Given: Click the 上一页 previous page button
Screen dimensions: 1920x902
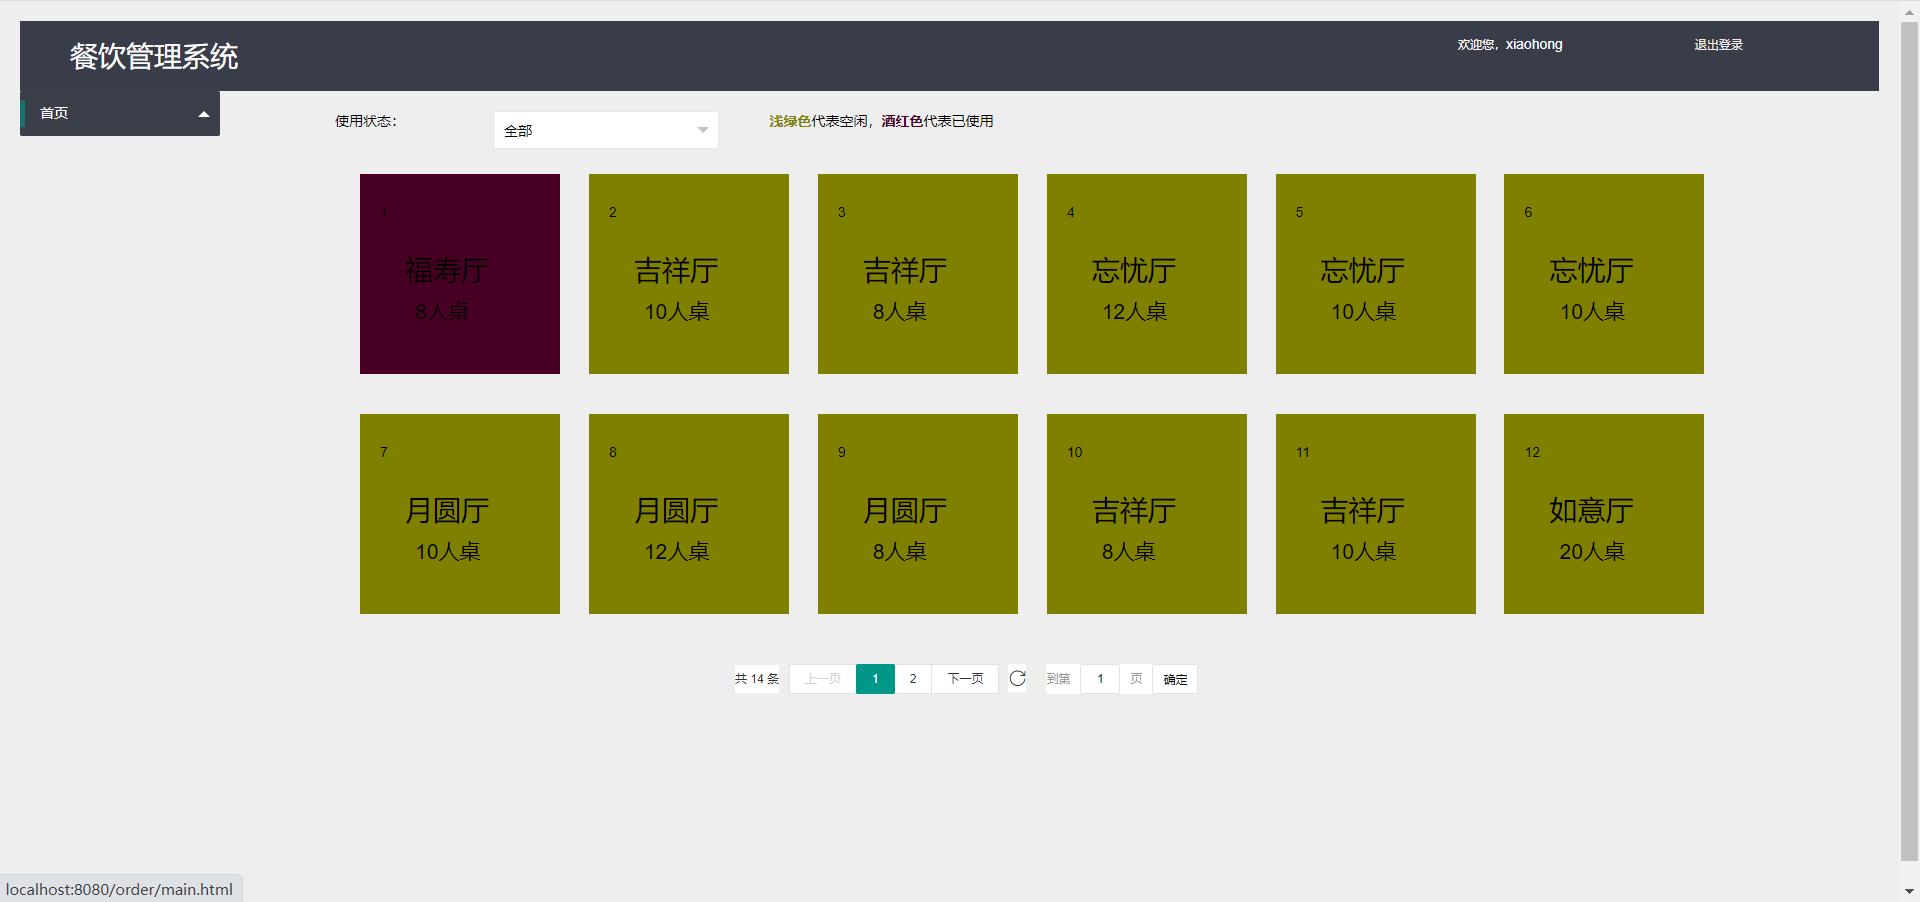Looking at the screenshot, I should (822, 679).
